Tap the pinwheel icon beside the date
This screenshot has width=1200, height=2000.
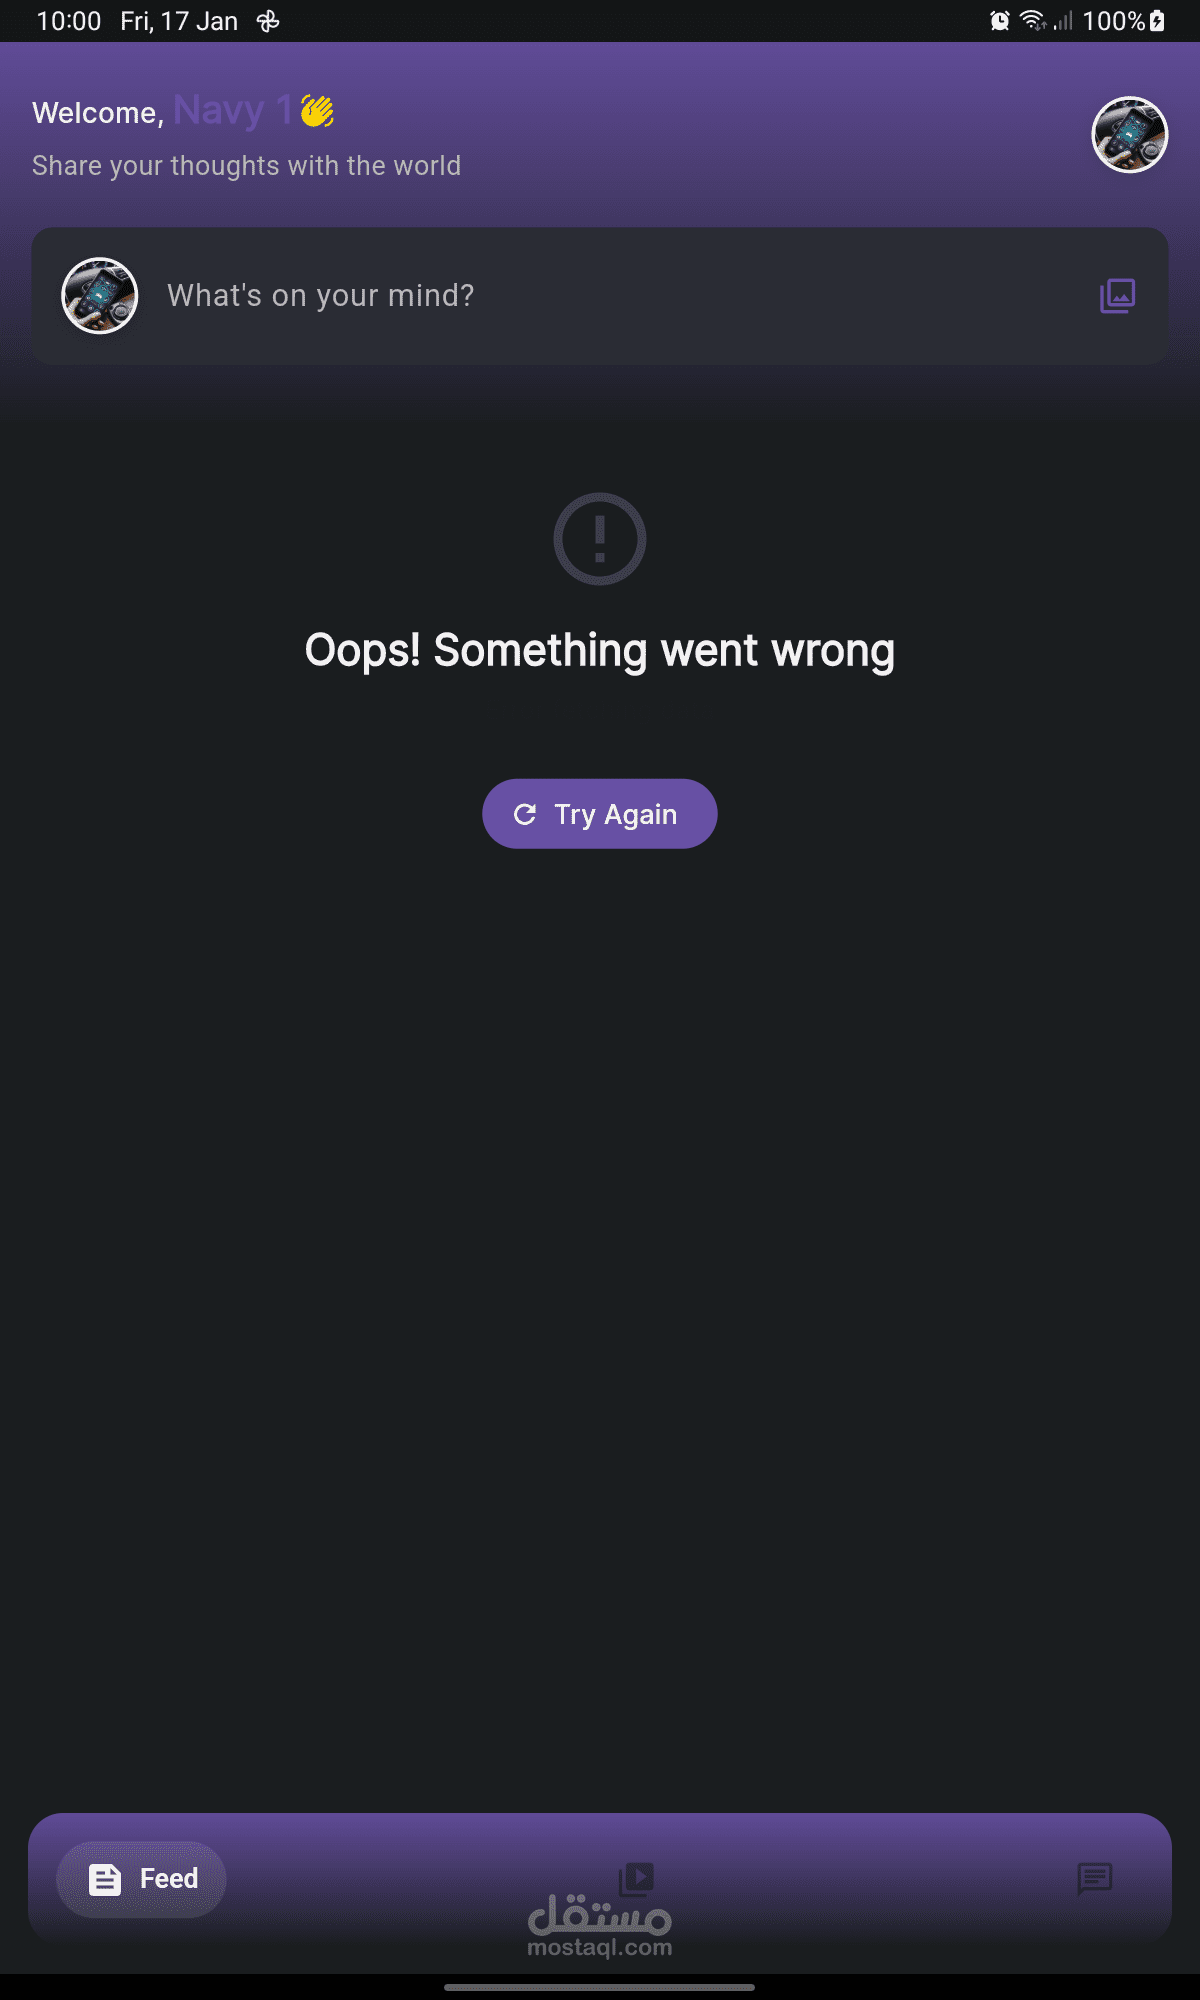(x=268, y=21)
